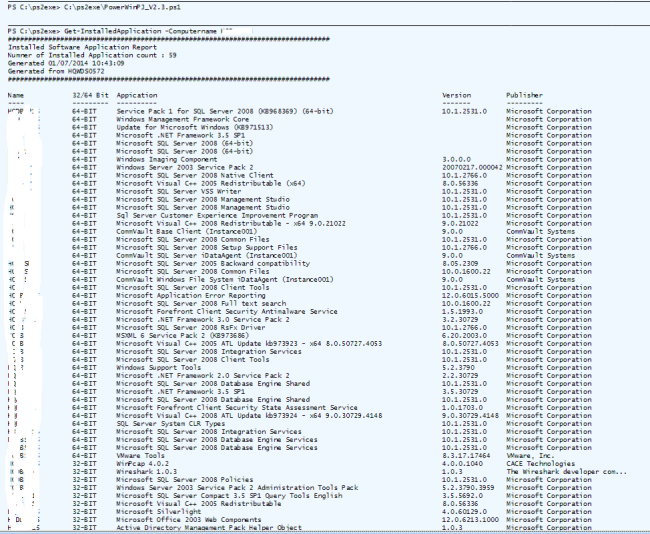The width and height of the screenshot is (650, 534).
Task: Click version value '1.5.1993.0'
Action: point(462,311)
